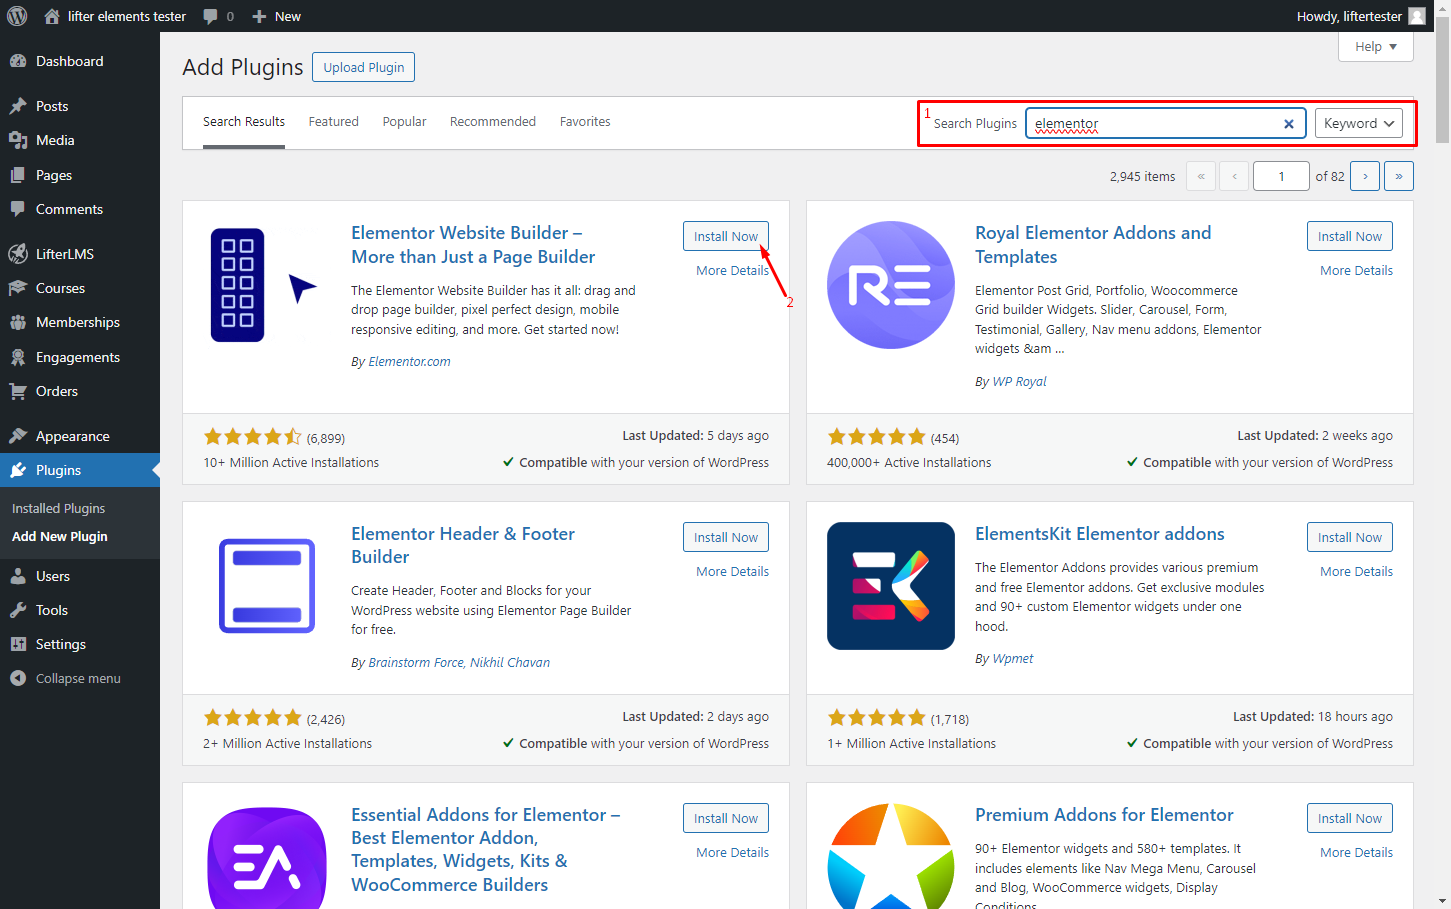Install Elementor Website Builder now

[x=726, y=236]
